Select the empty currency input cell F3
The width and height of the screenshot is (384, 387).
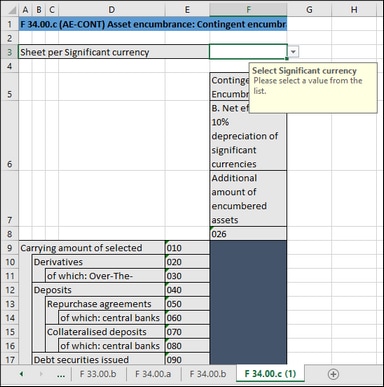point(248,52)
